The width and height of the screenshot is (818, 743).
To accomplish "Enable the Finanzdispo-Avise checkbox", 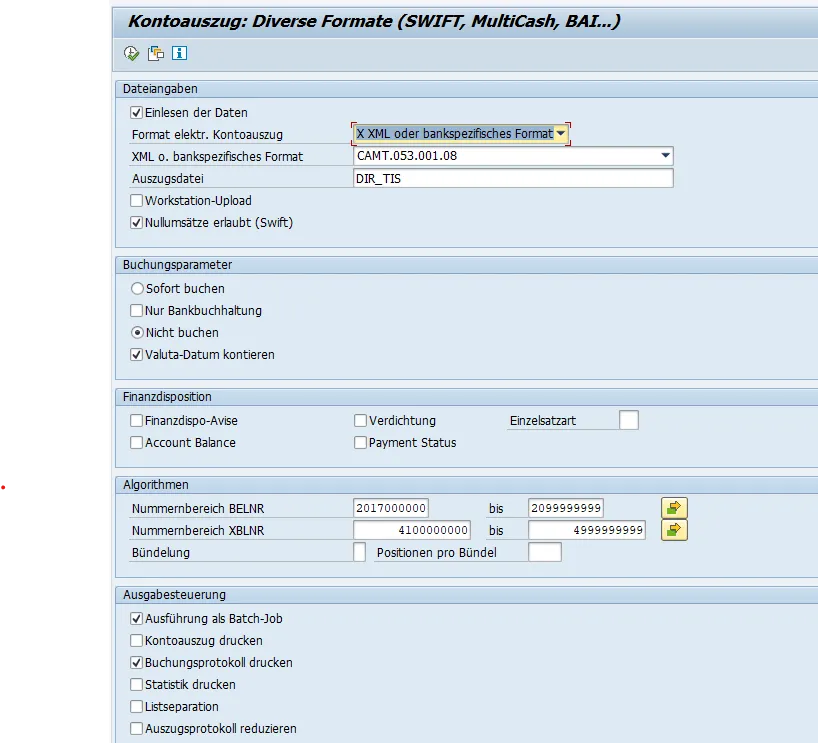I will click(x=137, y=421).
